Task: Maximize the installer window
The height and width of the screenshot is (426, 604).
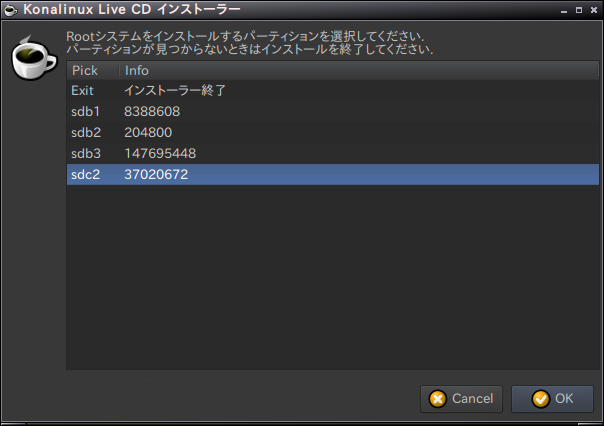Action: pos(579,10)
